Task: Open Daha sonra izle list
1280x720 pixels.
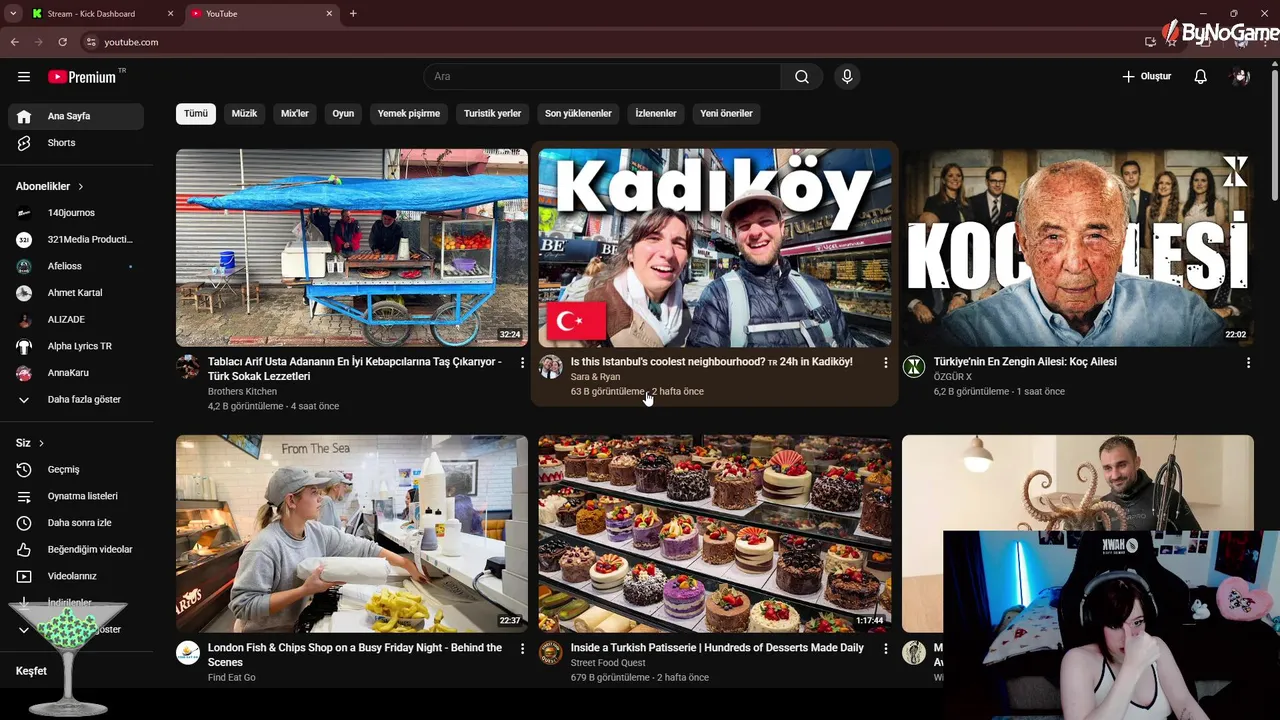Action: point(76,523)
